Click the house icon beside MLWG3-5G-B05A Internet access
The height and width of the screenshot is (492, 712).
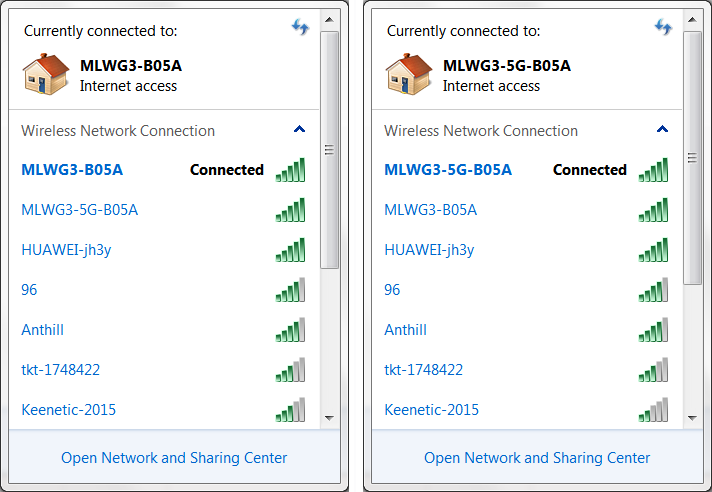coord(408,75)
